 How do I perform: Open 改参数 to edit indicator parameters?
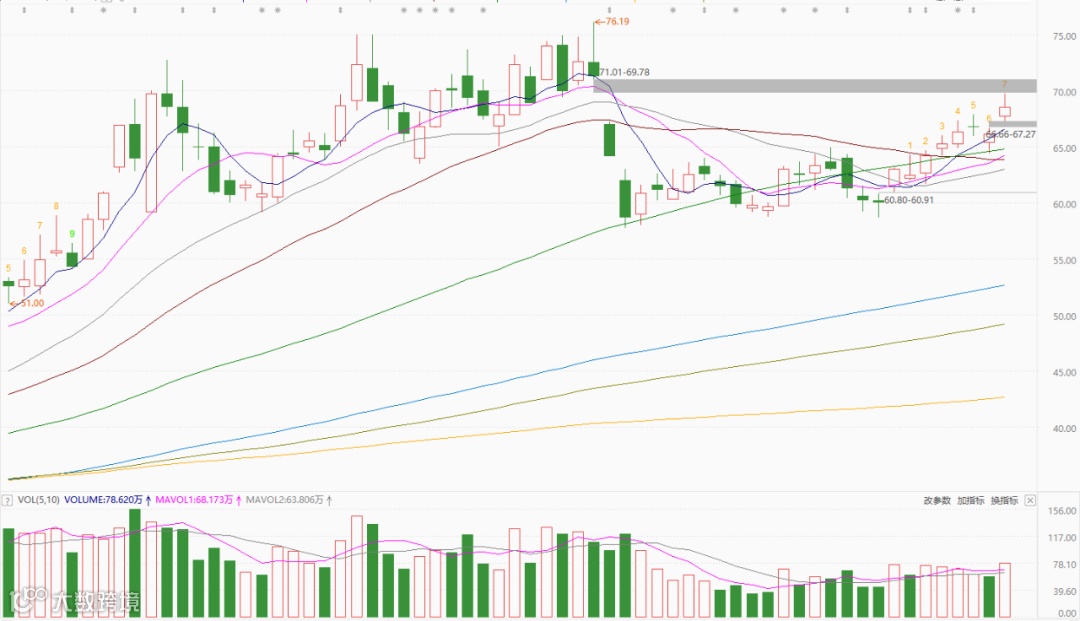tap(937, 501)
